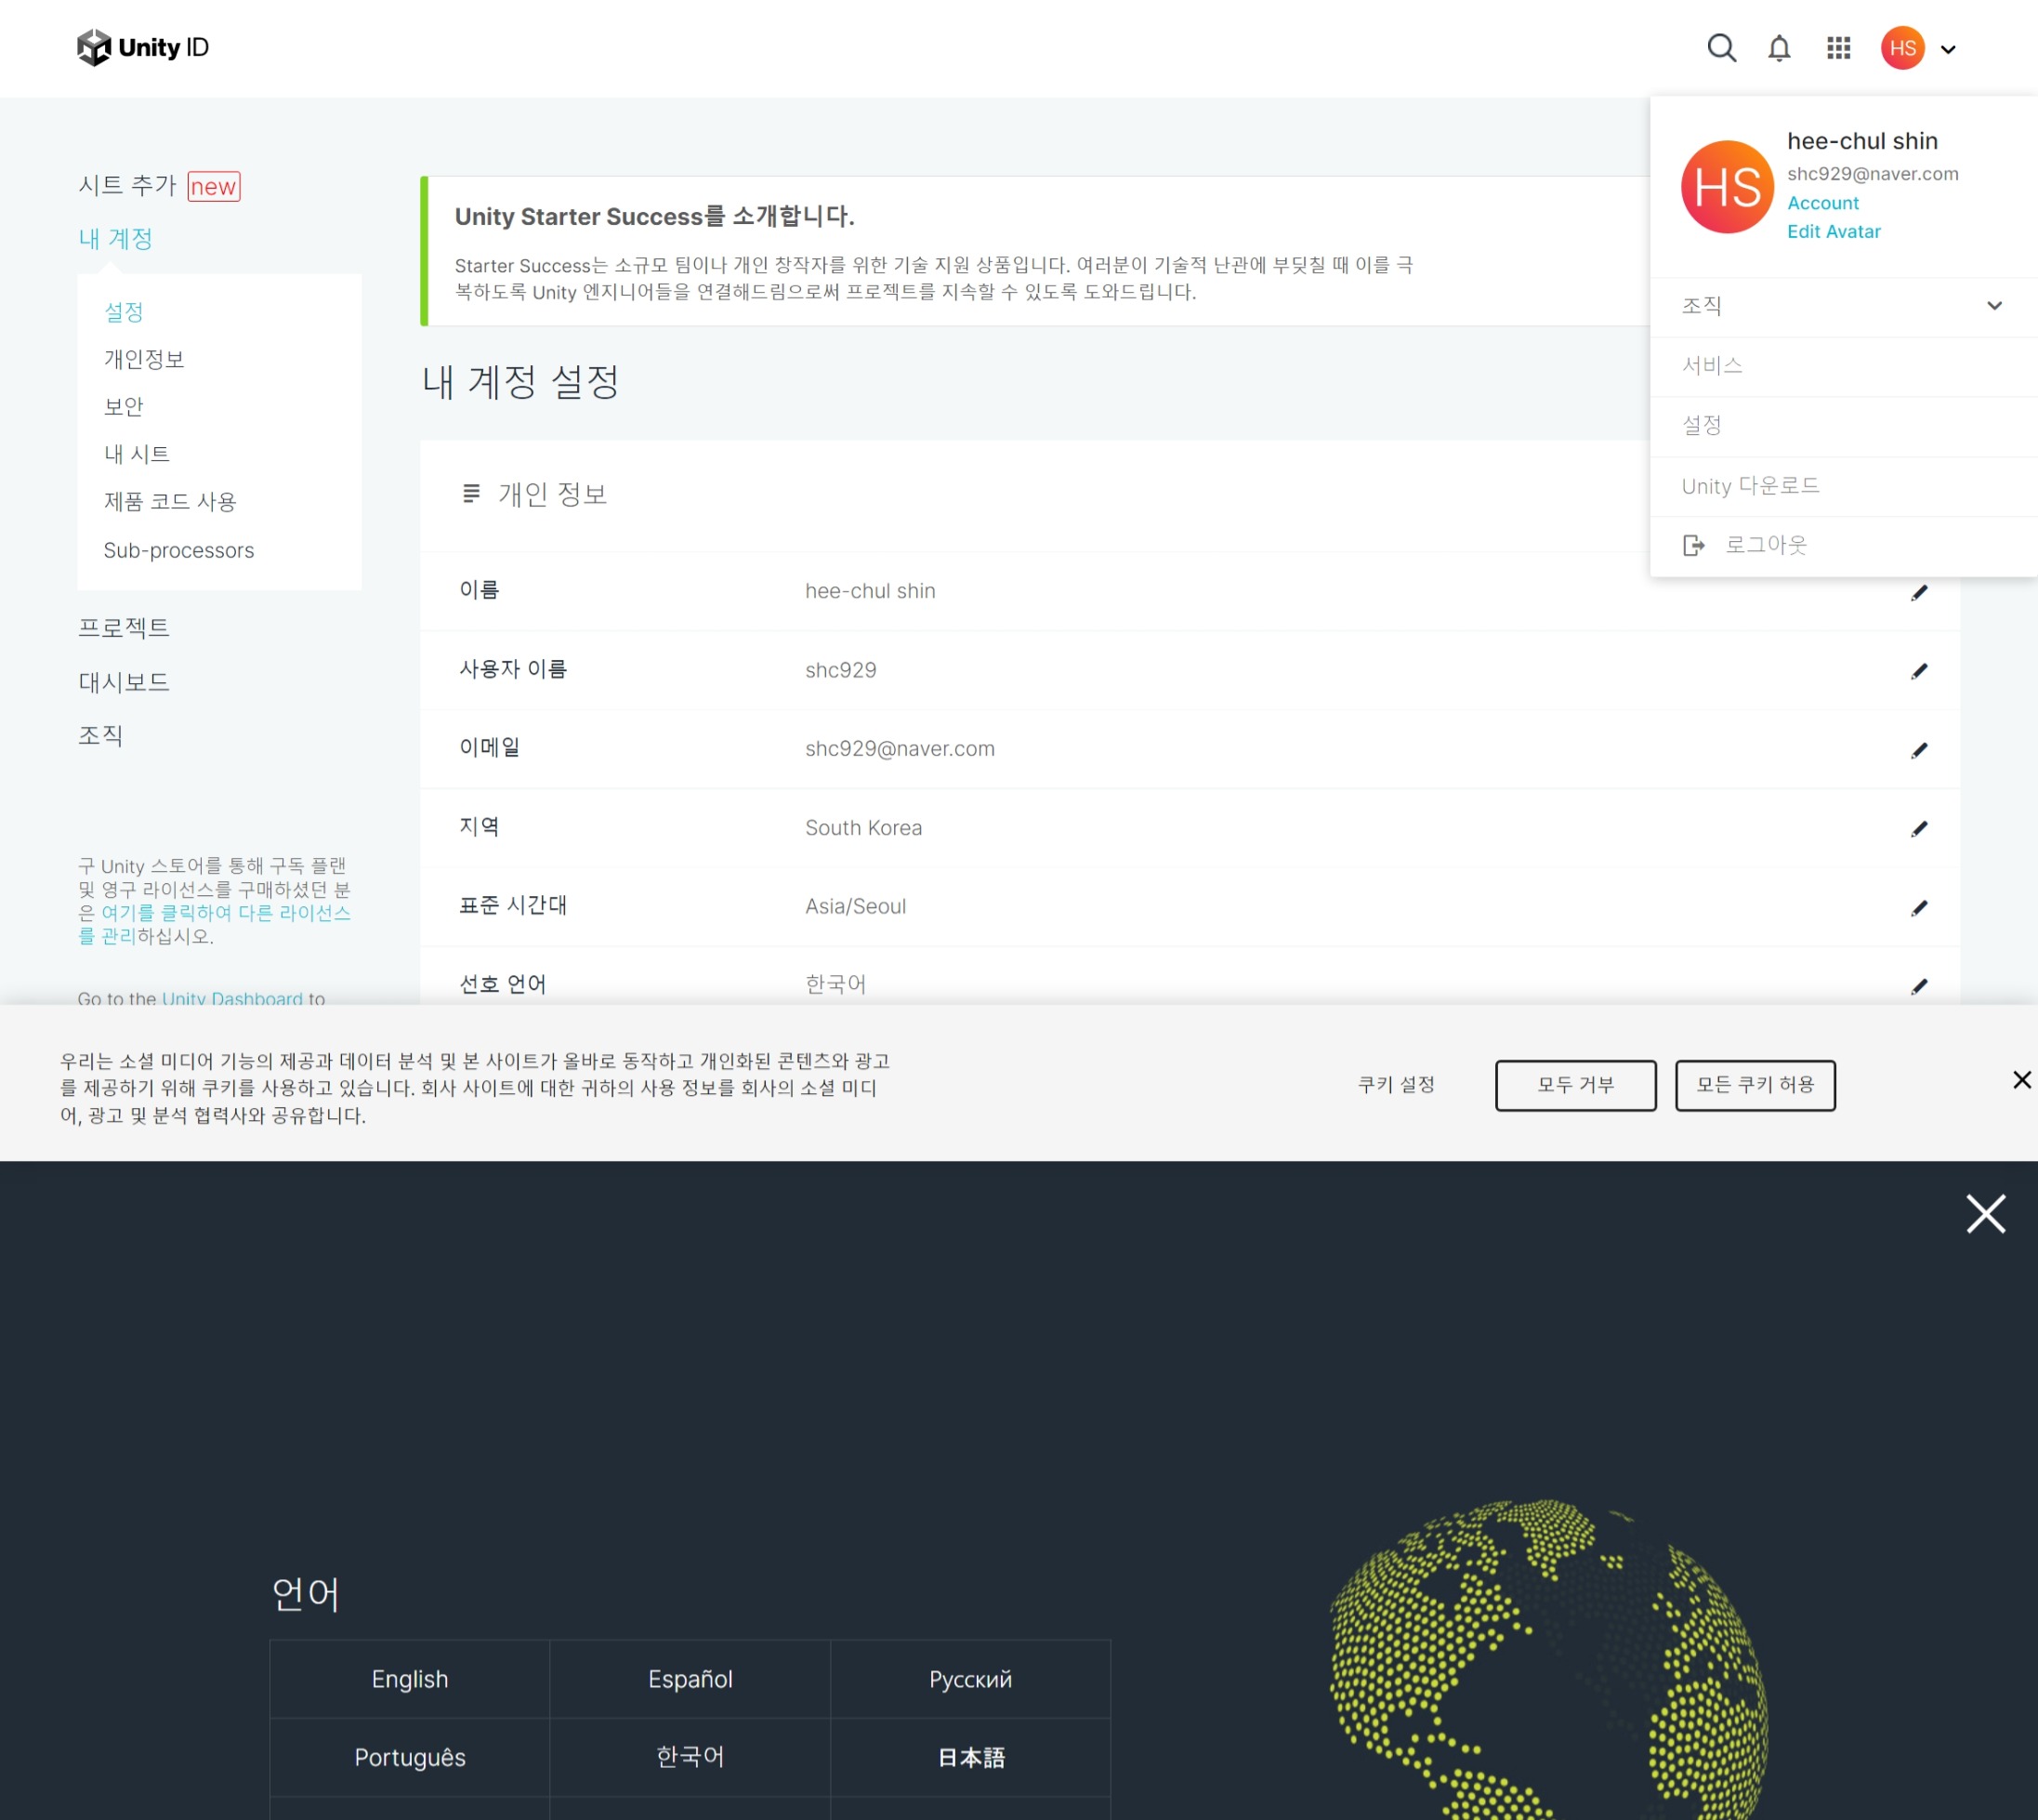This screenshot has height=1820, width=2038.
Task: Choose Español language
Action: click(690, 1679)
